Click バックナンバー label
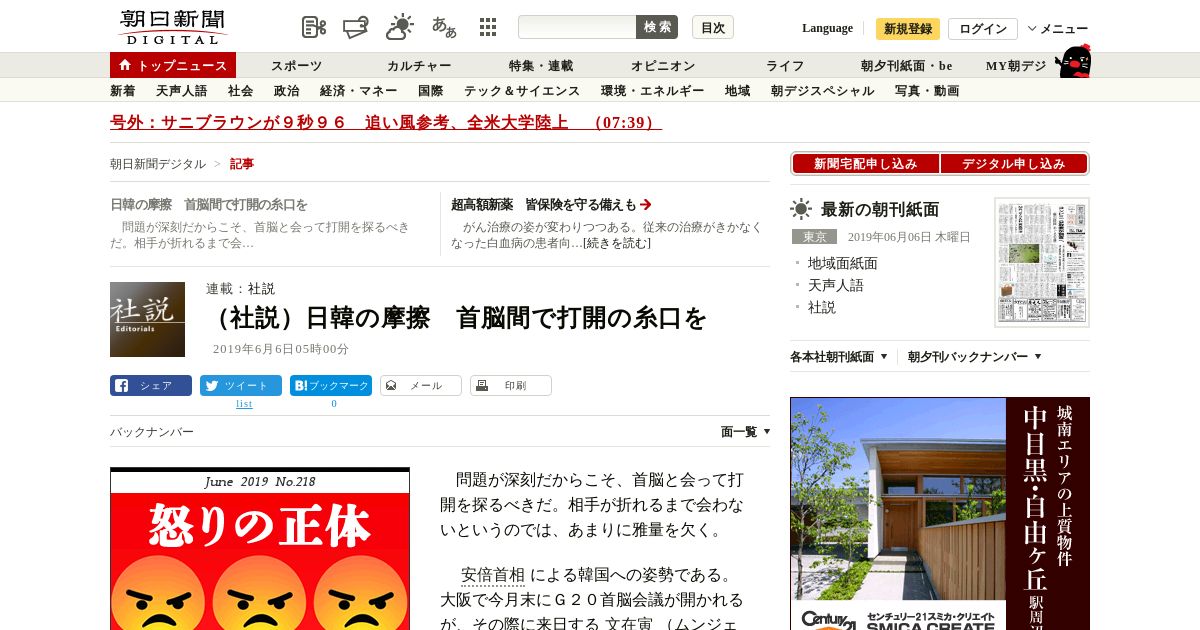 pos(152,432)
